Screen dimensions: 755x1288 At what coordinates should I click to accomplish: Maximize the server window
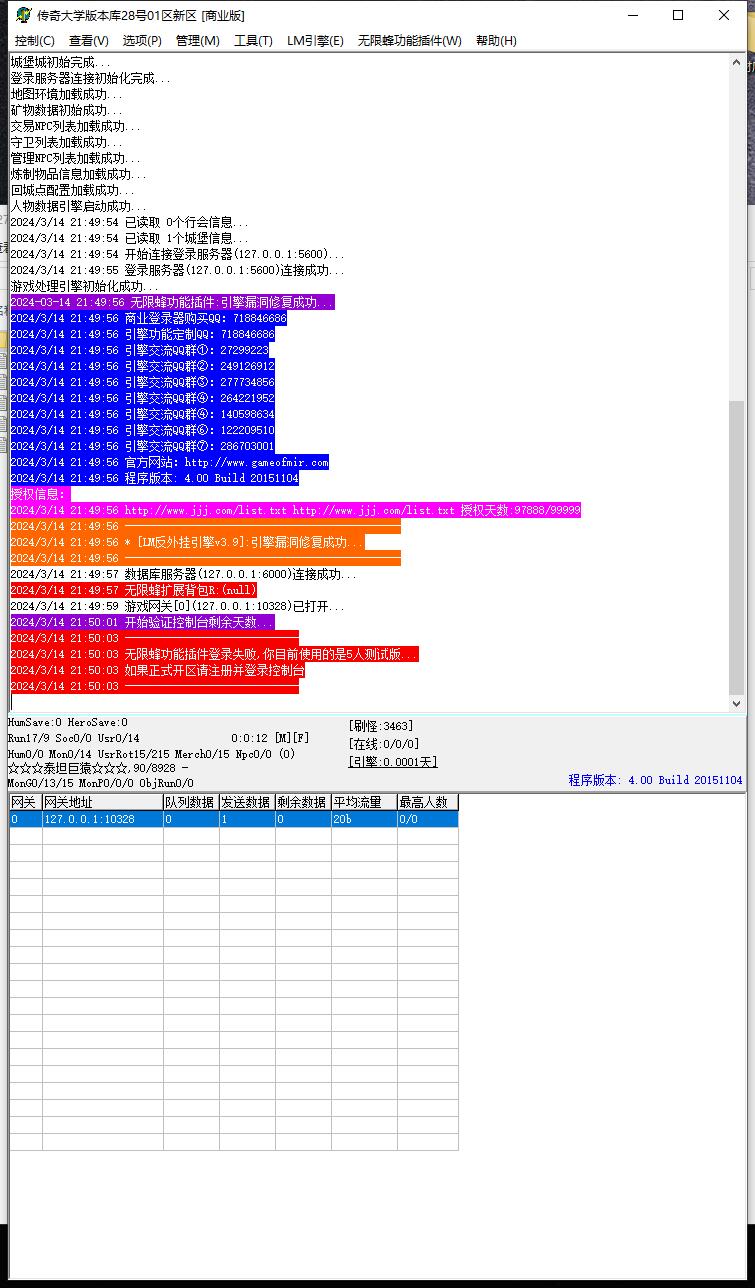point(678,15)
